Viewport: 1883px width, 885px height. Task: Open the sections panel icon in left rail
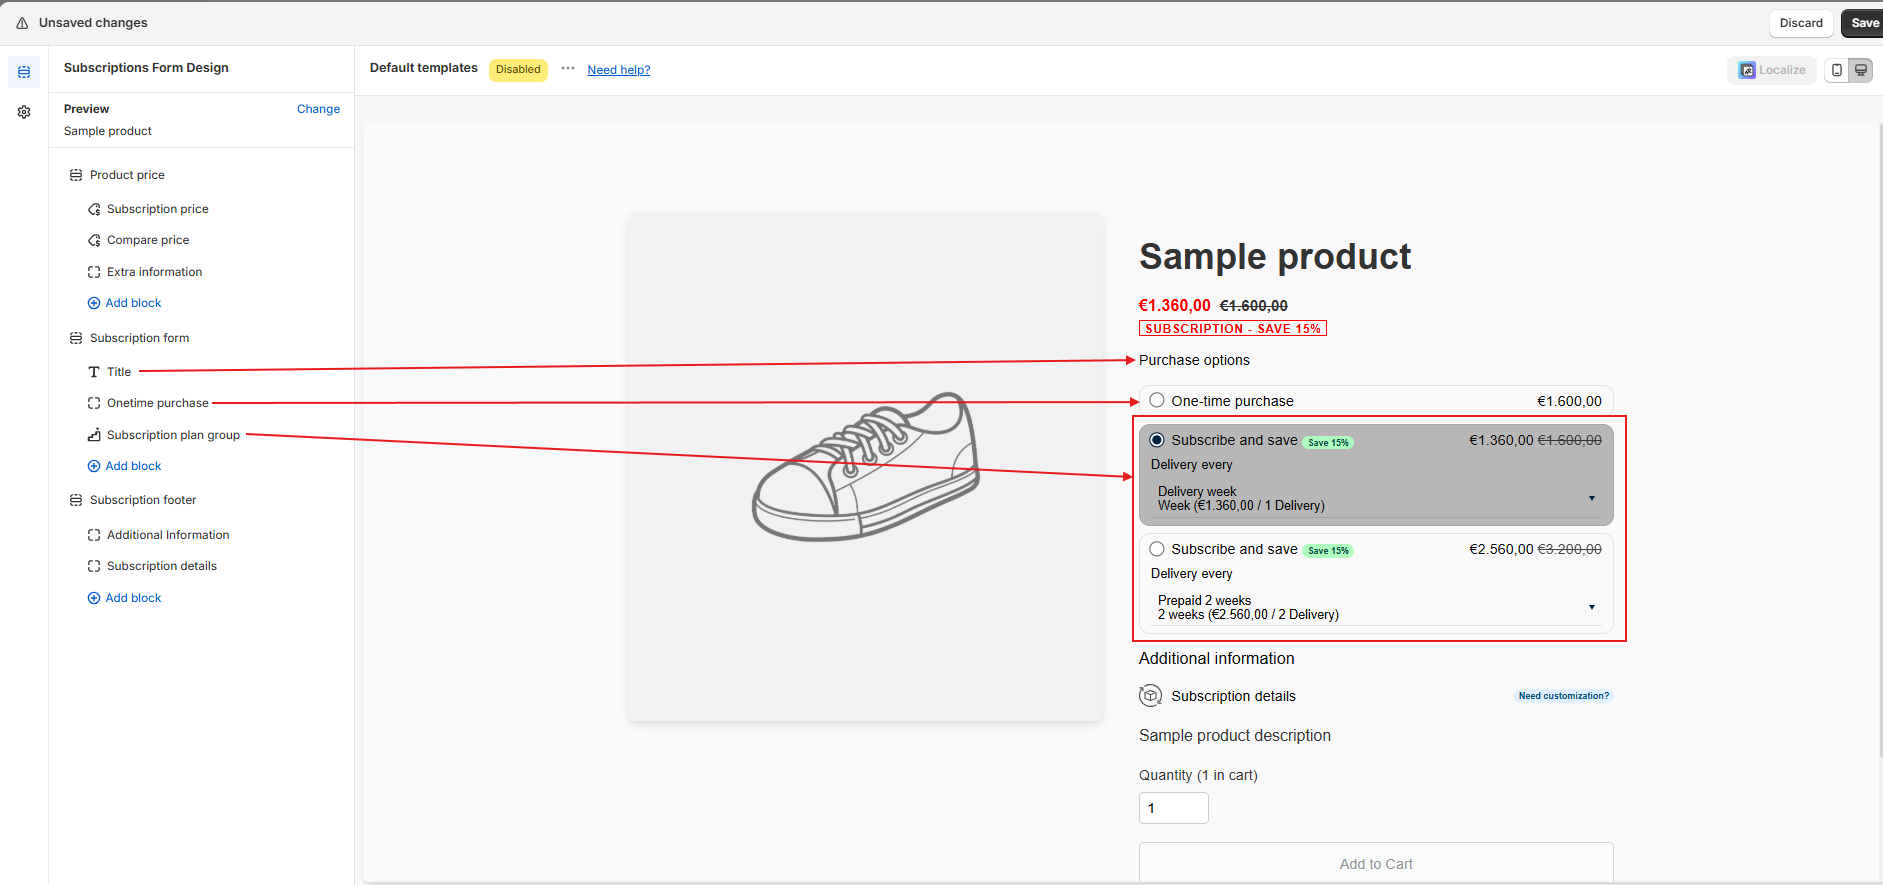[24, 72]
